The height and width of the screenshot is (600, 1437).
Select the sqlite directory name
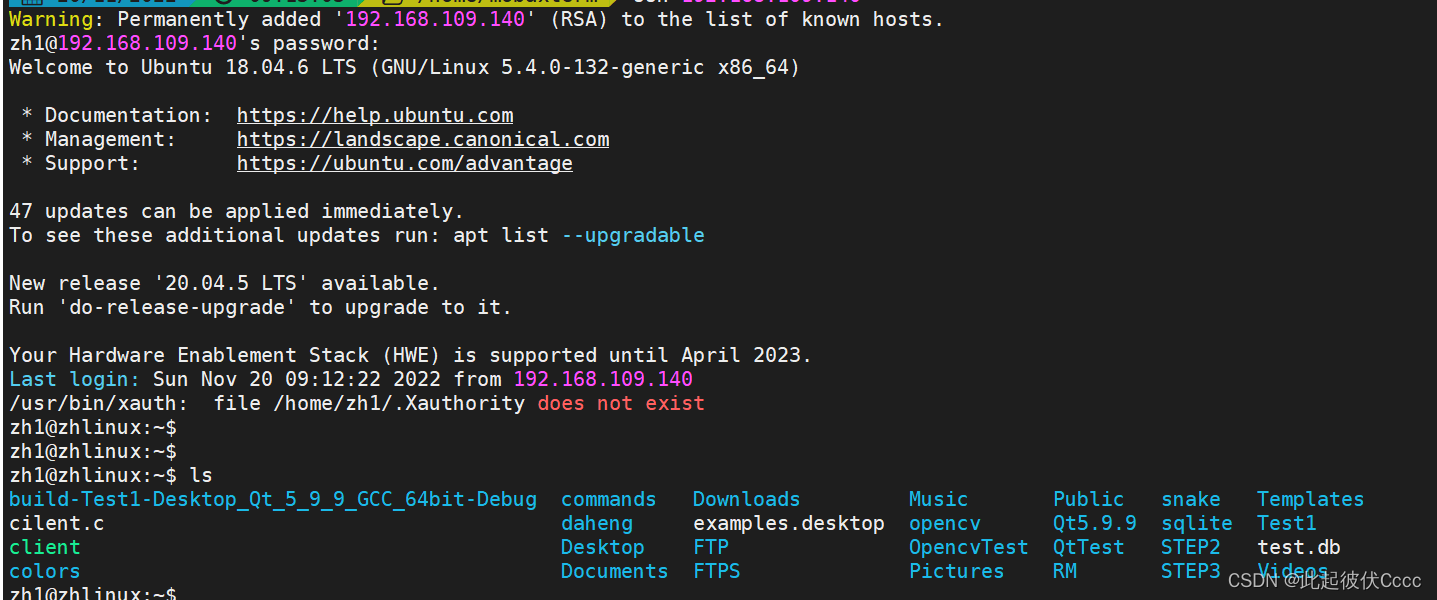pos(1197,523)
